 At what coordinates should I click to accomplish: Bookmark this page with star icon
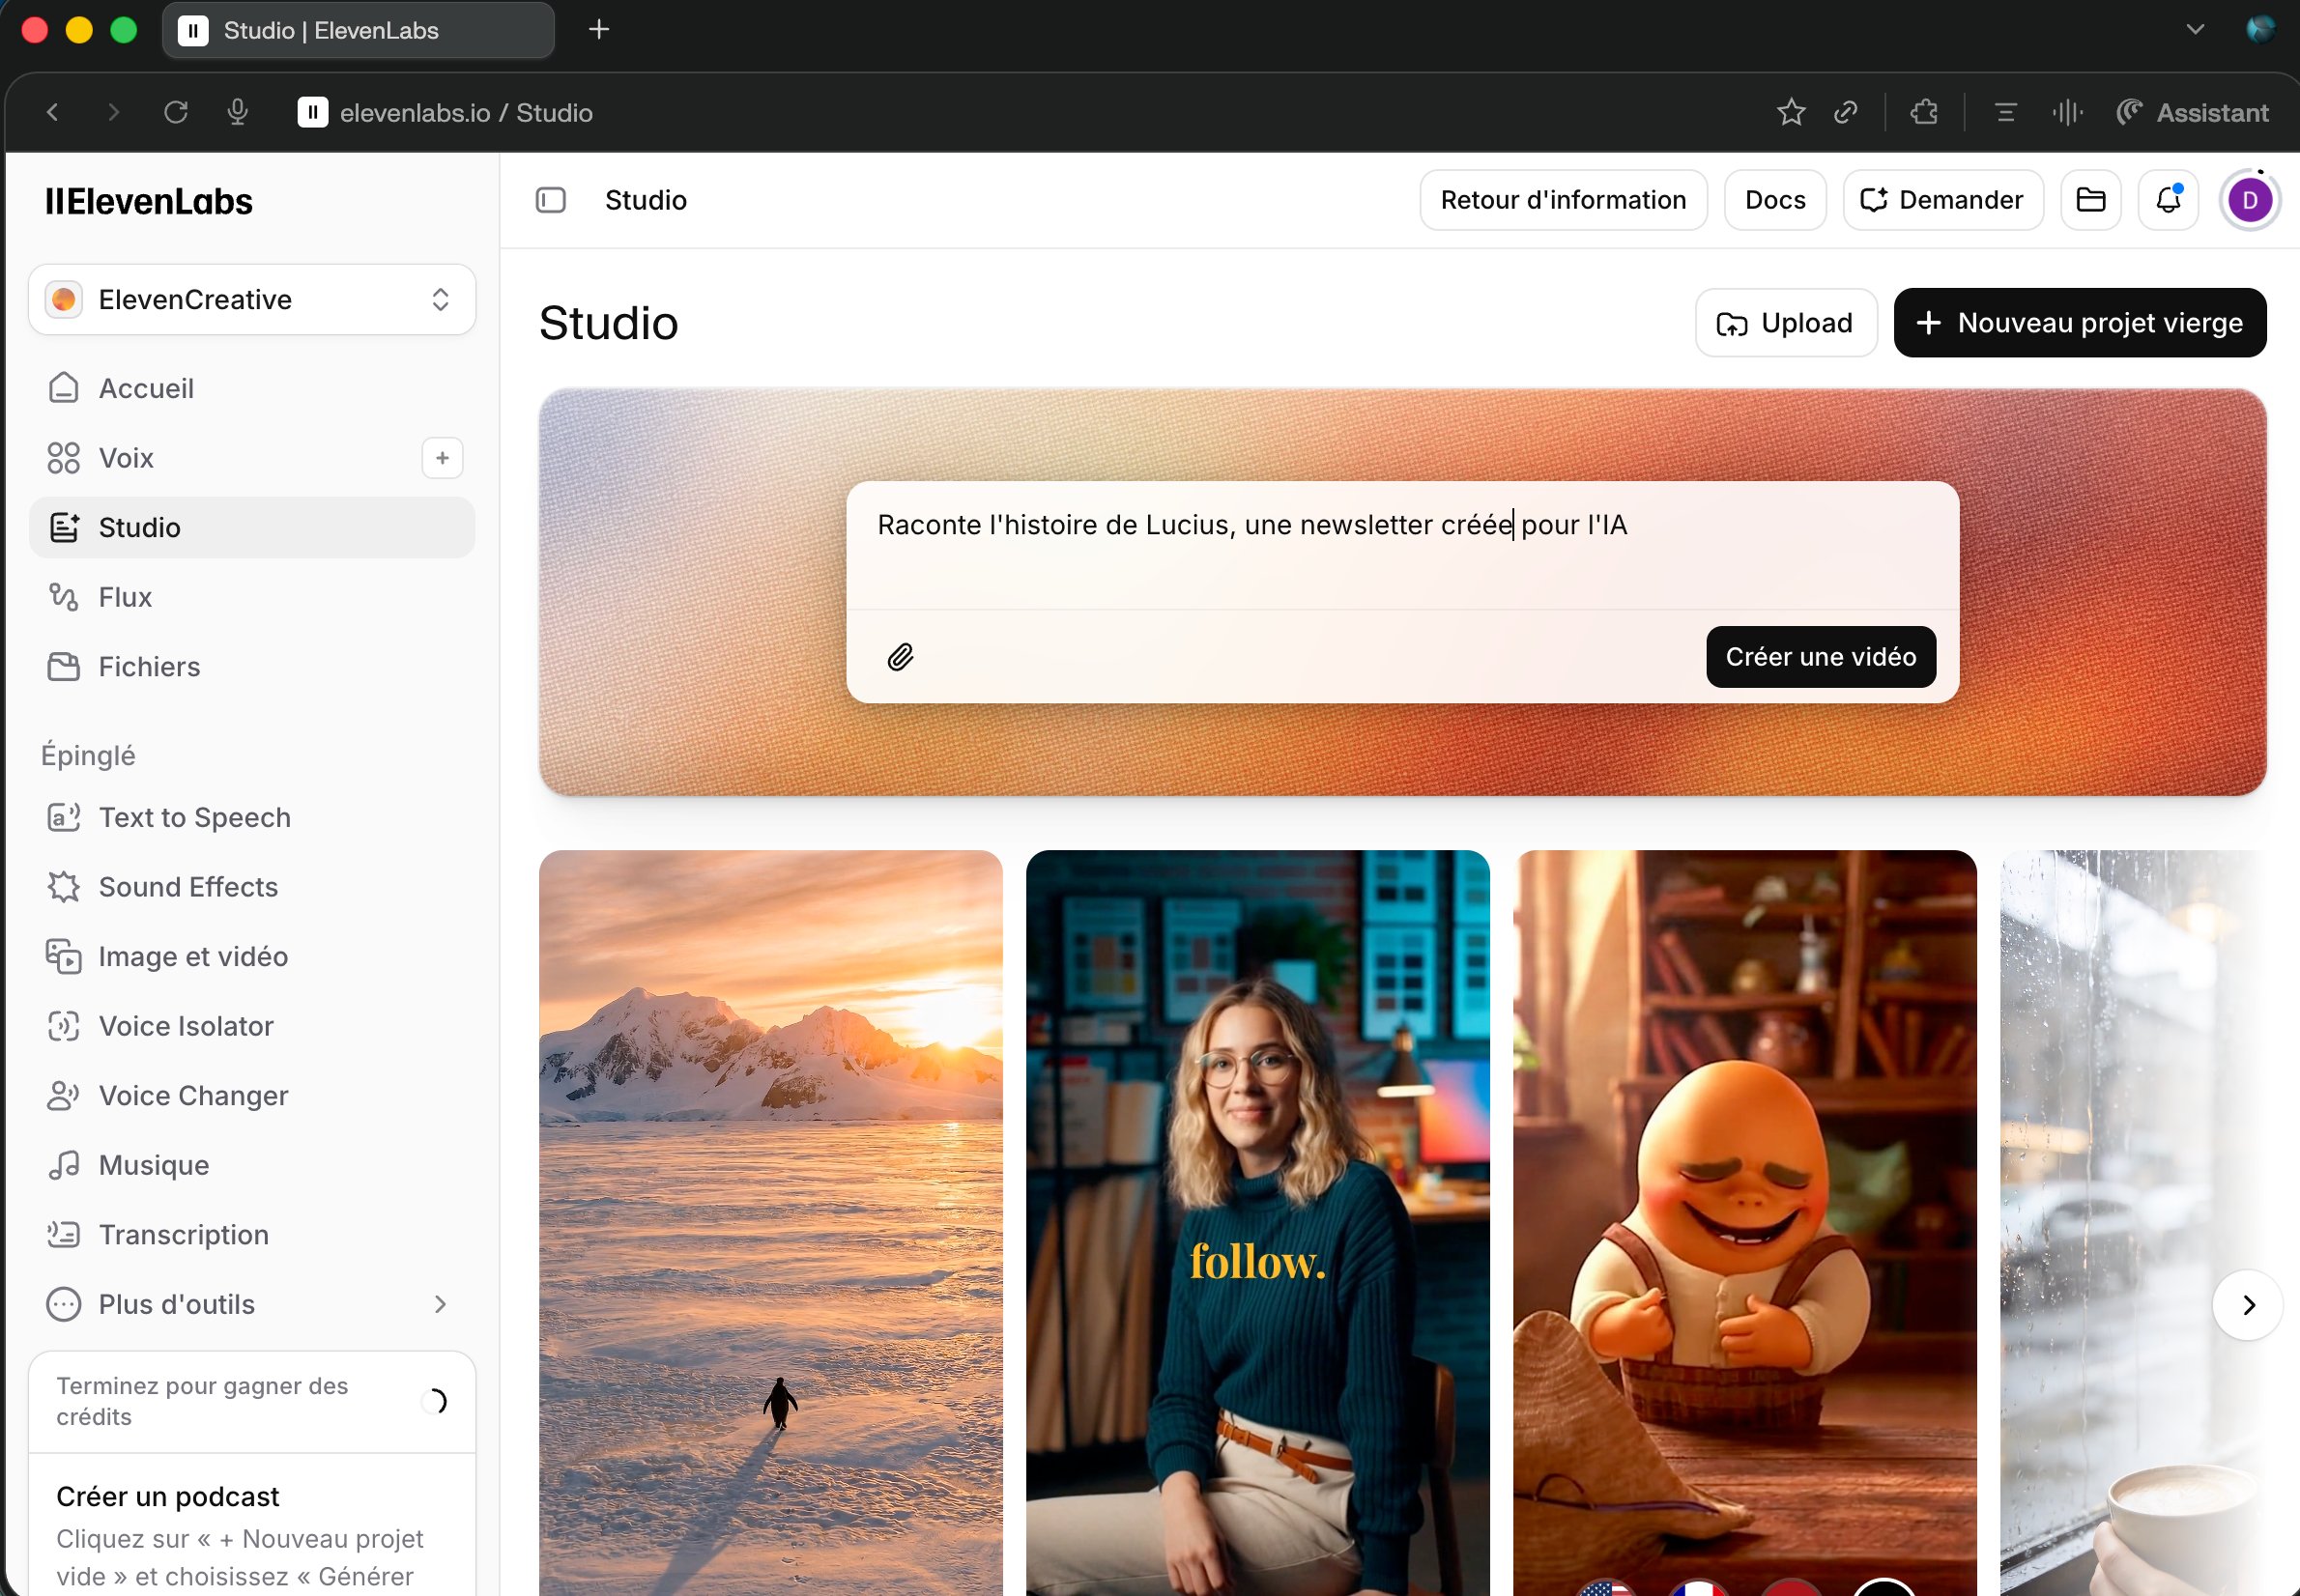tap(1791, 113)
